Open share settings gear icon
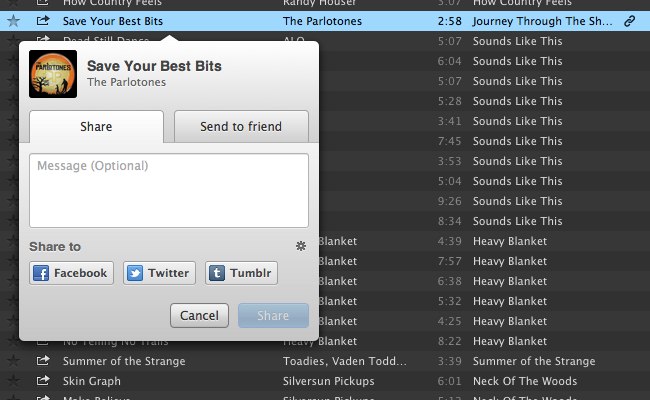650x400 pixels. tap(301, 246)
